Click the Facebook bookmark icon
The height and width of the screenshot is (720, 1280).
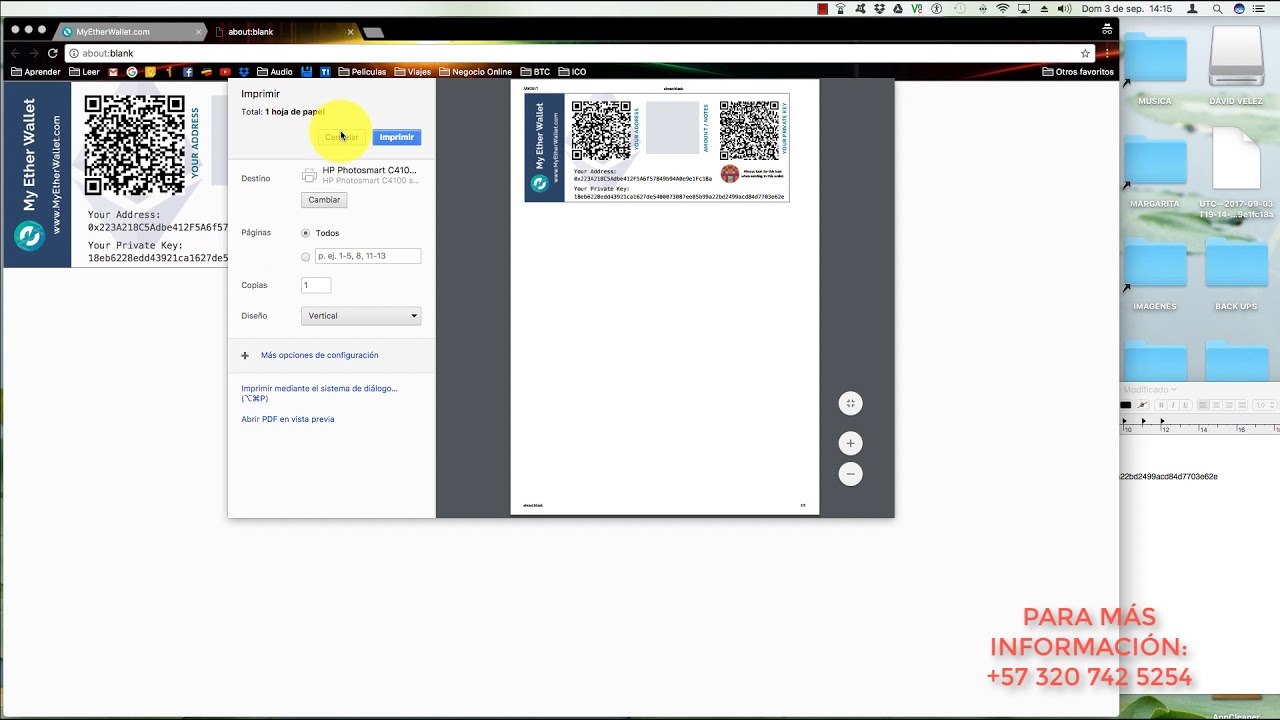point(187,72)
